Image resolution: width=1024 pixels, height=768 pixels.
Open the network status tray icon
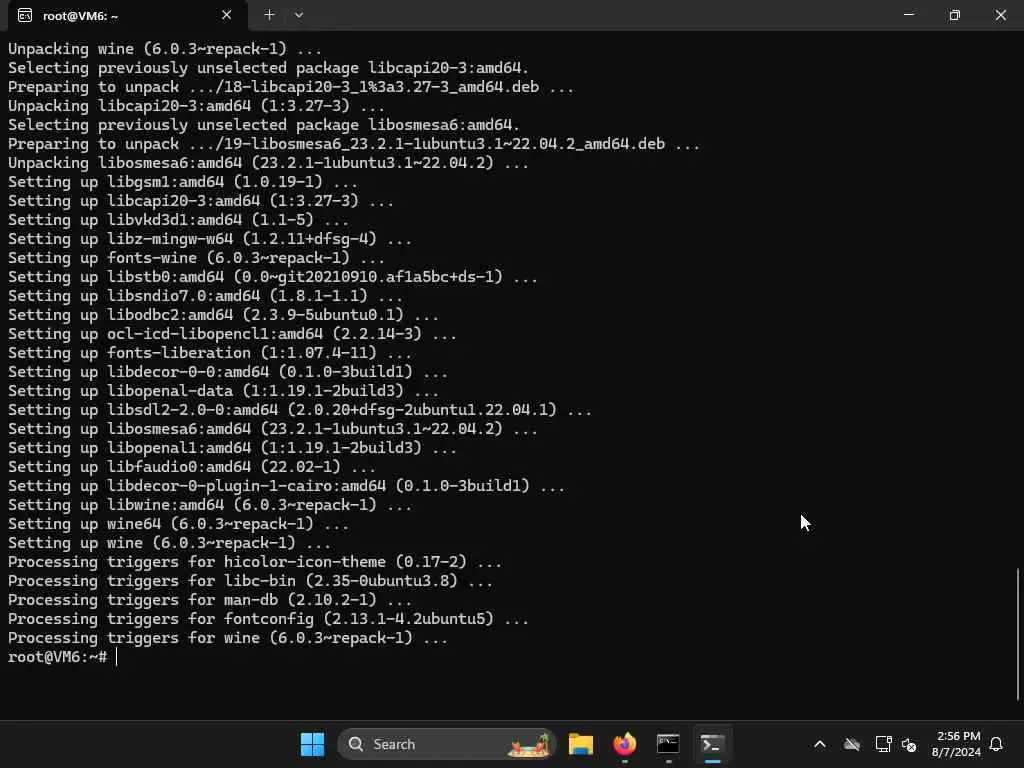pyautogui.click(x=883, y=744)
